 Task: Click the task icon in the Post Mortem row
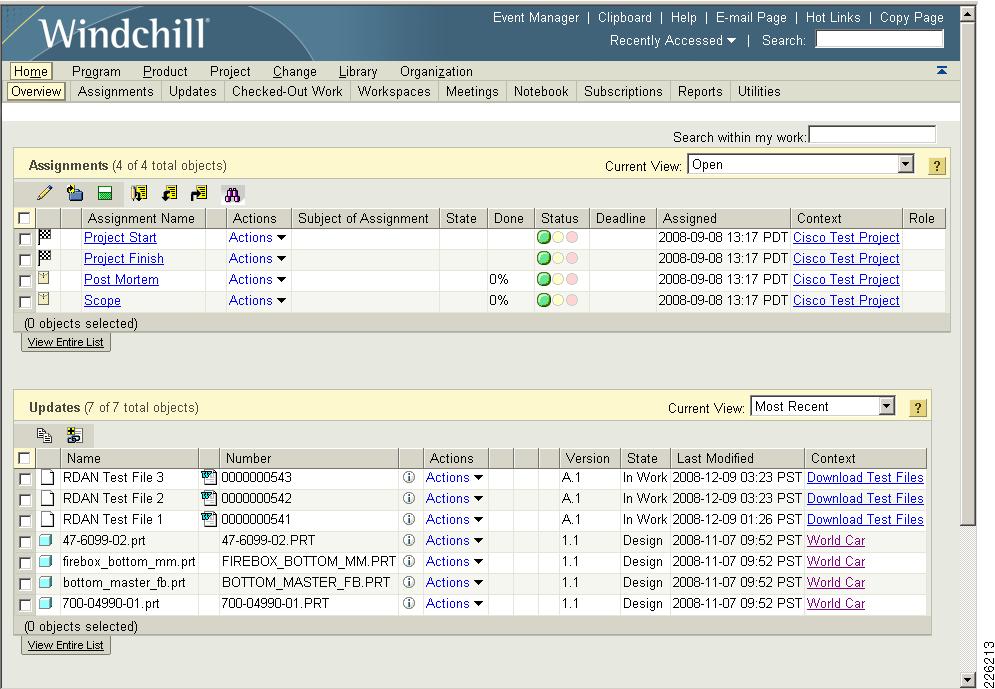[44, 278]
